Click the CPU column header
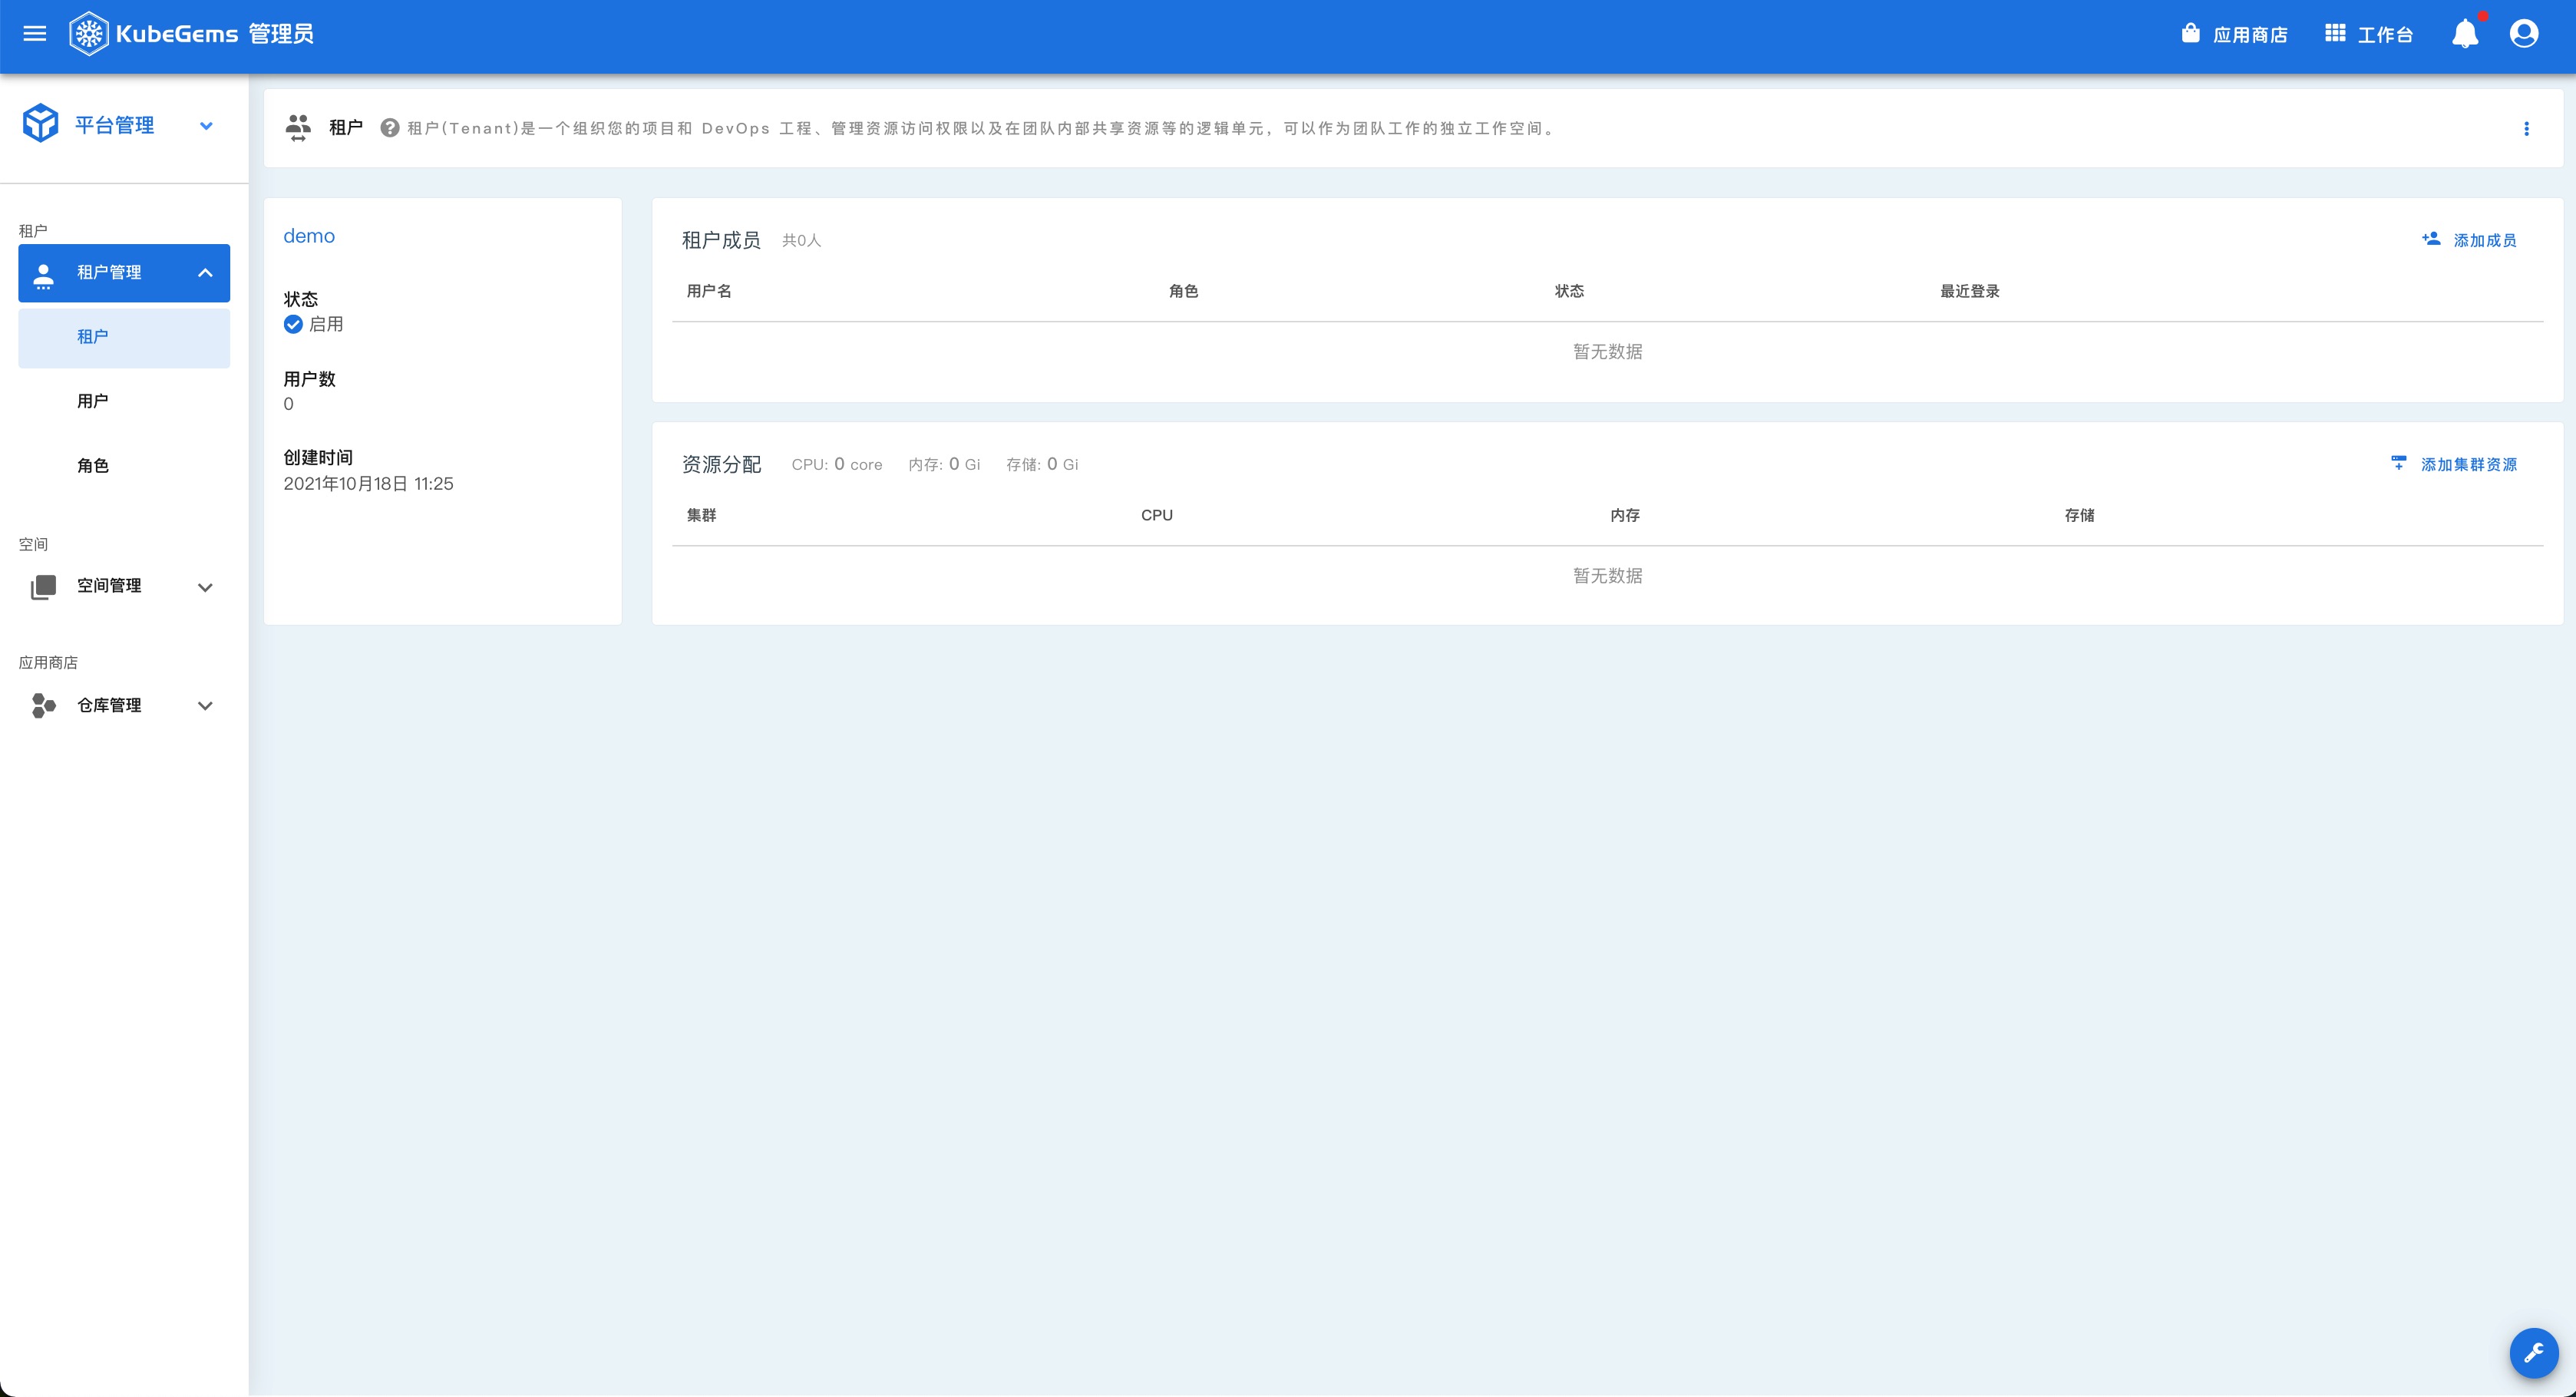The width and height of the screenshot is (2576, 1397). [1157, 515]
